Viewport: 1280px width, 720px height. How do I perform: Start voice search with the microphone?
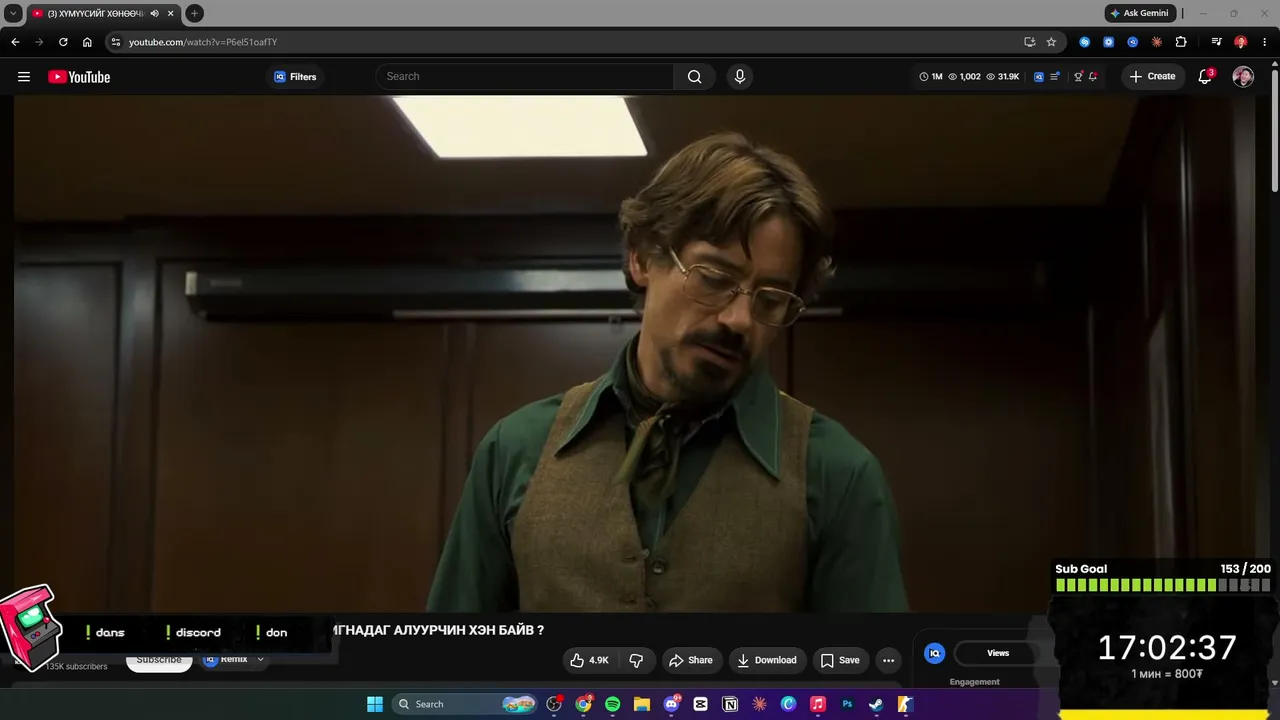[740, 77]
